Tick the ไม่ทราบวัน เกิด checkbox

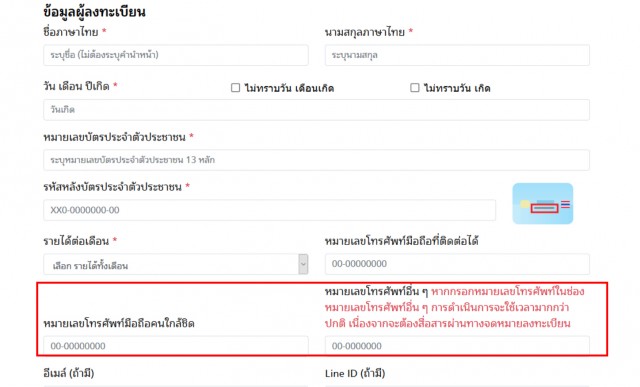point(415,88)
